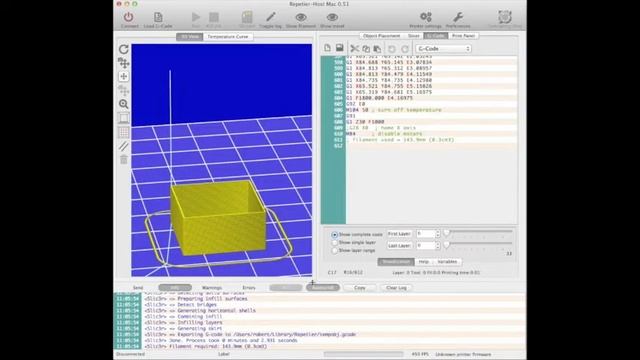Open the Load G-Code file icon

[x=158, y=17]
